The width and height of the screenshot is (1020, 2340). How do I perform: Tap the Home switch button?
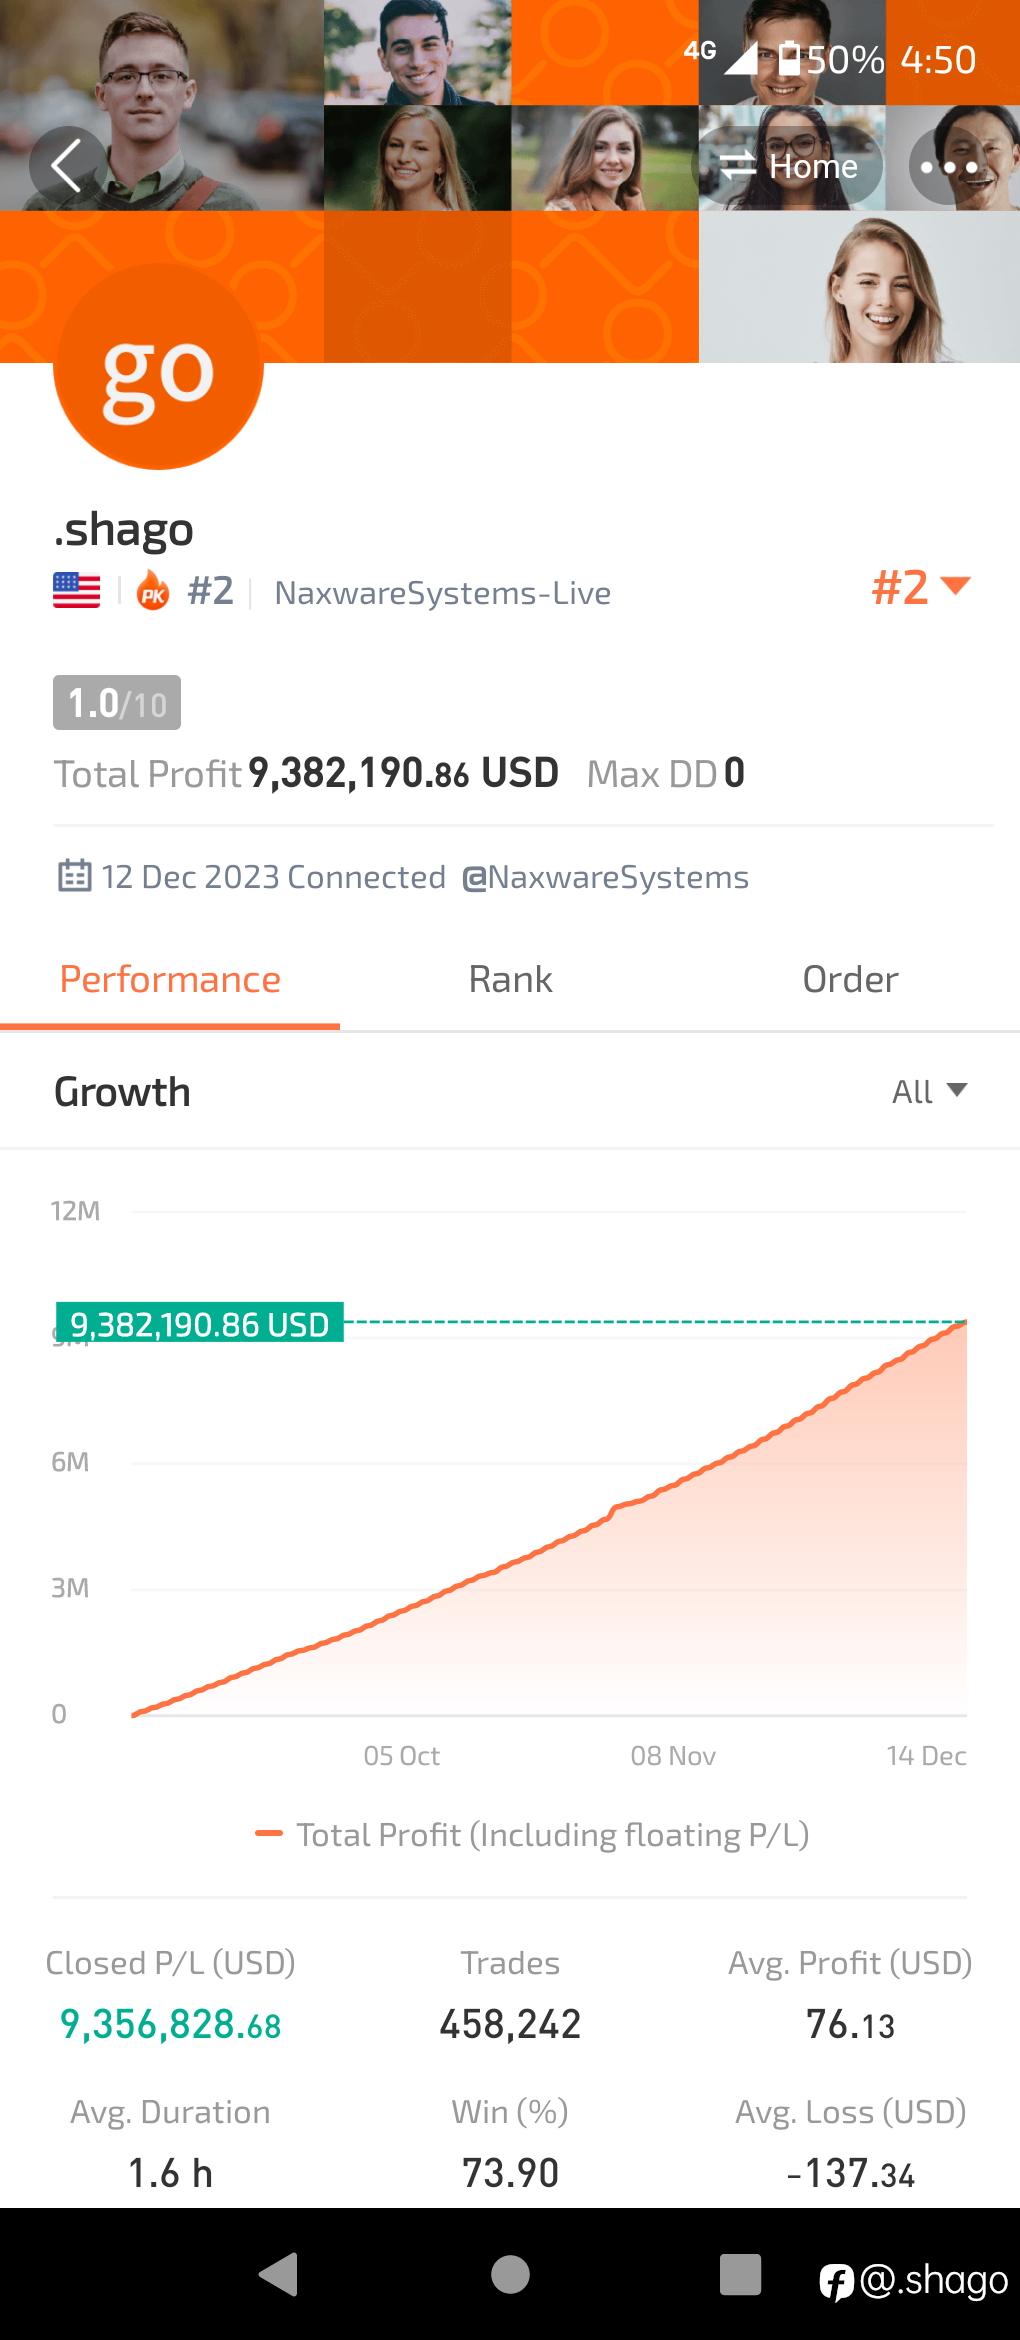(x=789, y=166)
